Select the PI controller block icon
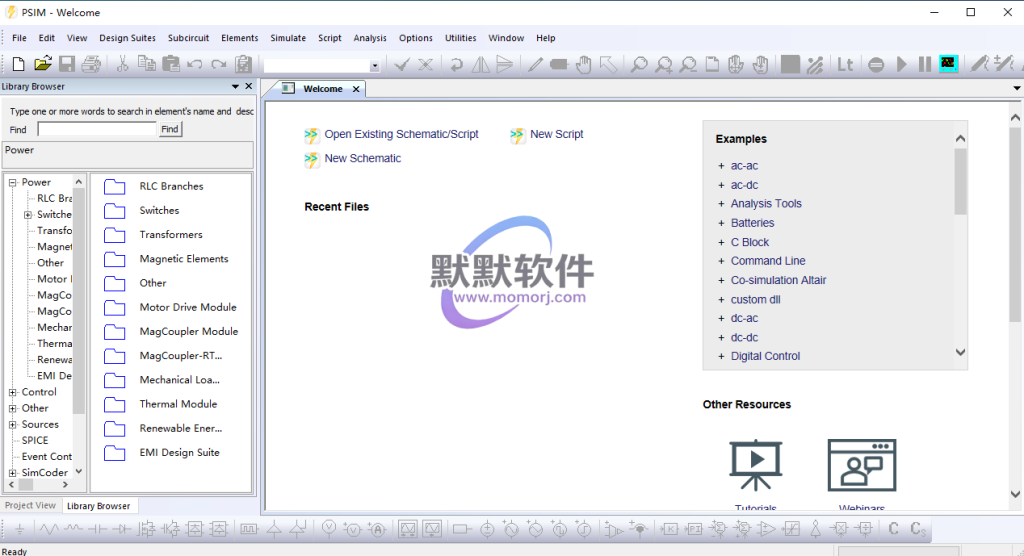This screenshot has width=1024, height=556. pos(694,529)
